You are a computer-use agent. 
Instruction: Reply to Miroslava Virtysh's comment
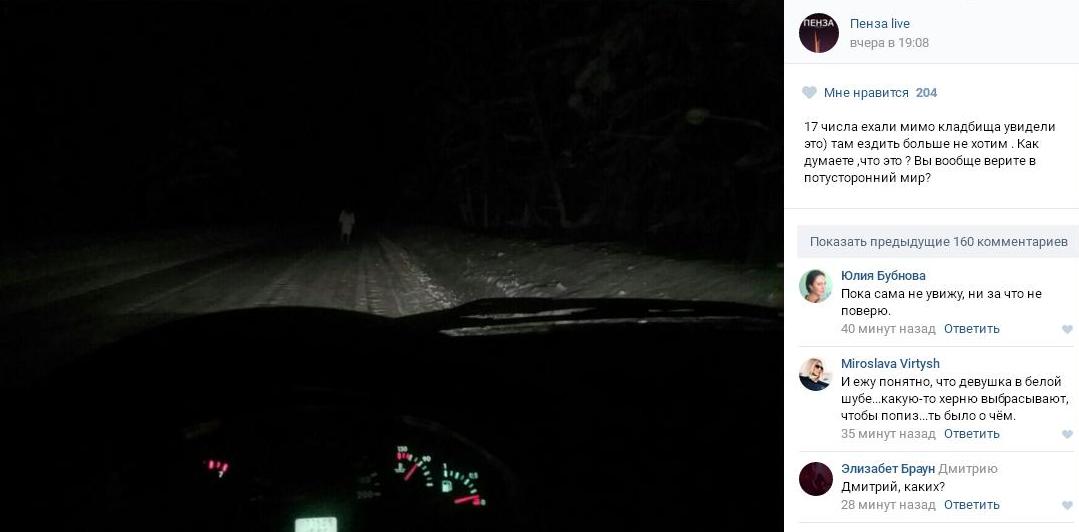pos(971,434)
